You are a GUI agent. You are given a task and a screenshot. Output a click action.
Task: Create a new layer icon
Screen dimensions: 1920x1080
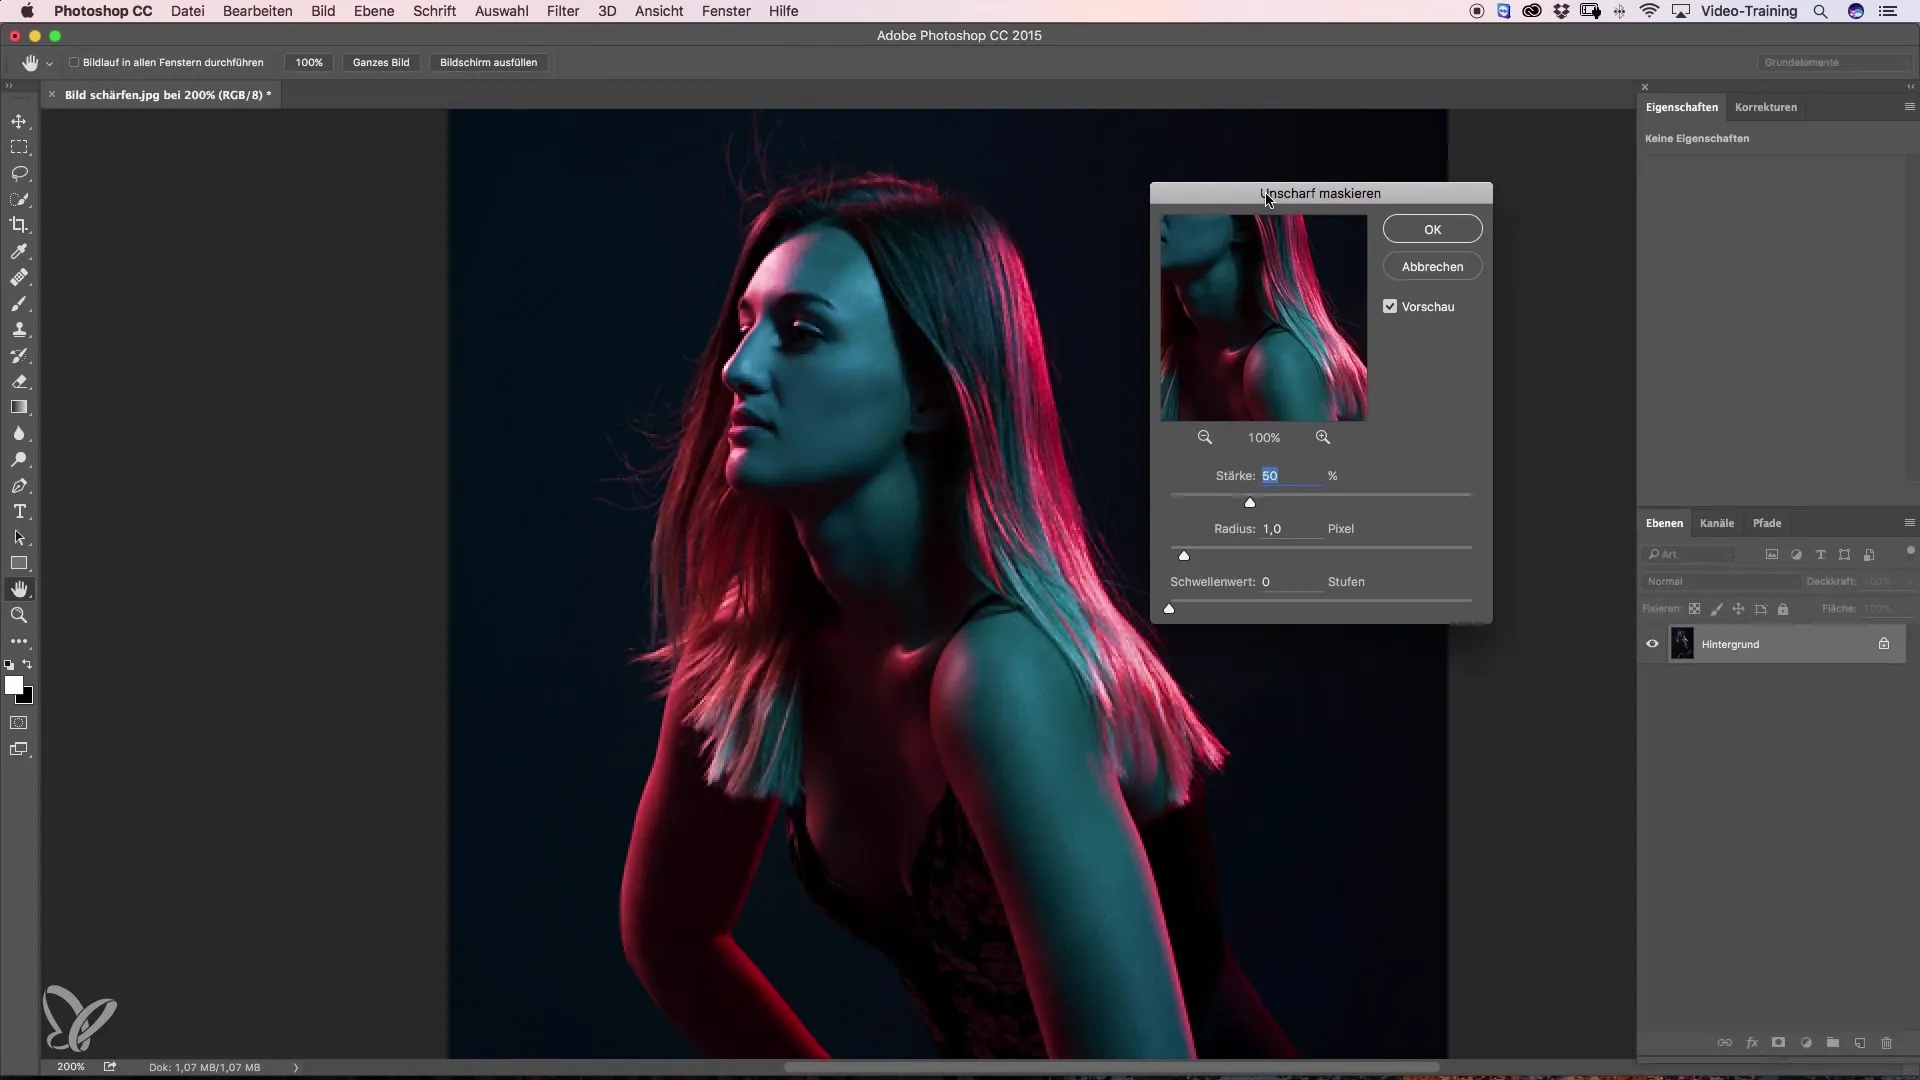[x=1860, y=1043]
